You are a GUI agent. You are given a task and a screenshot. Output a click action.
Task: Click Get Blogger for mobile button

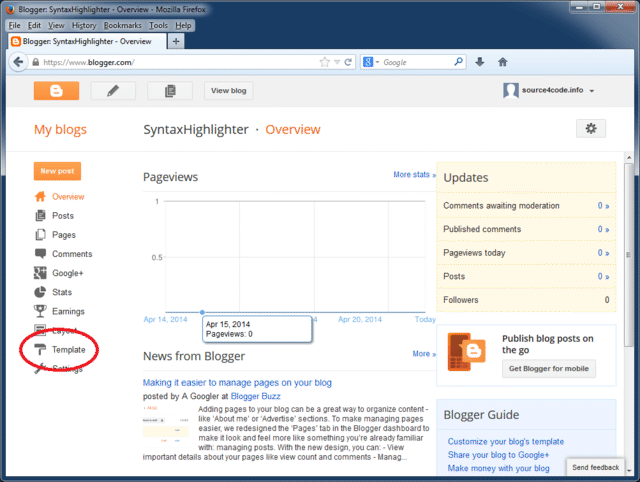pos(549,369)
